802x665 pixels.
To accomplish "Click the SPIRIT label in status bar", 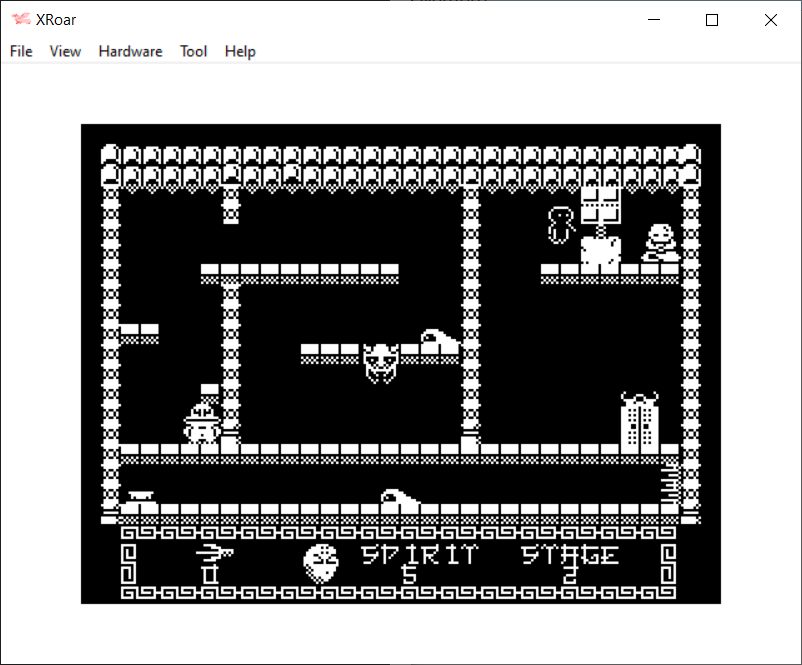I will coord(419,554).
